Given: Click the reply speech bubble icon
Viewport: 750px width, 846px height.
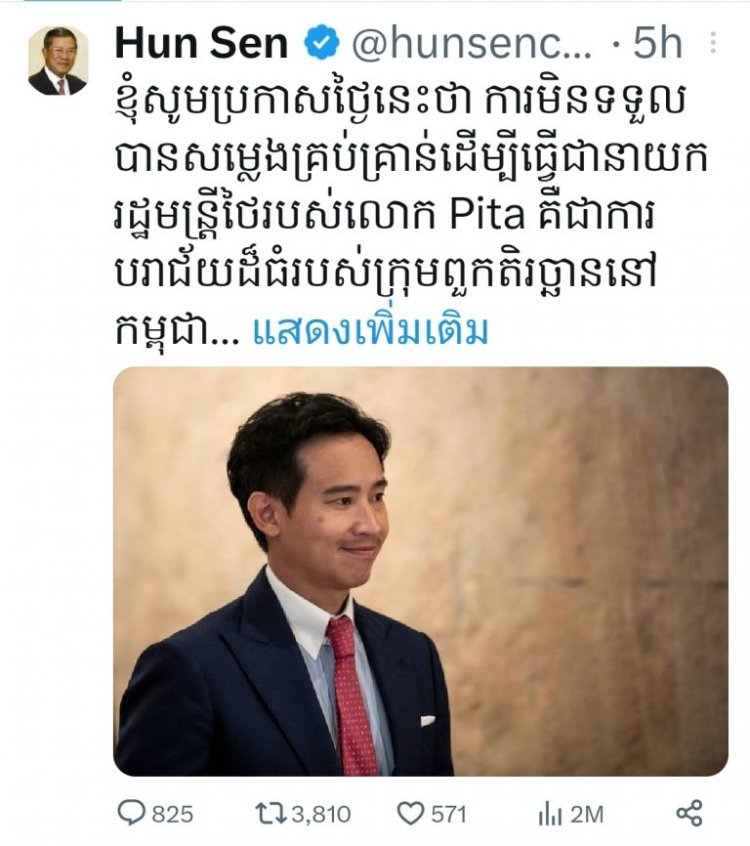Looking at the screenshot, I should (131, 813).
